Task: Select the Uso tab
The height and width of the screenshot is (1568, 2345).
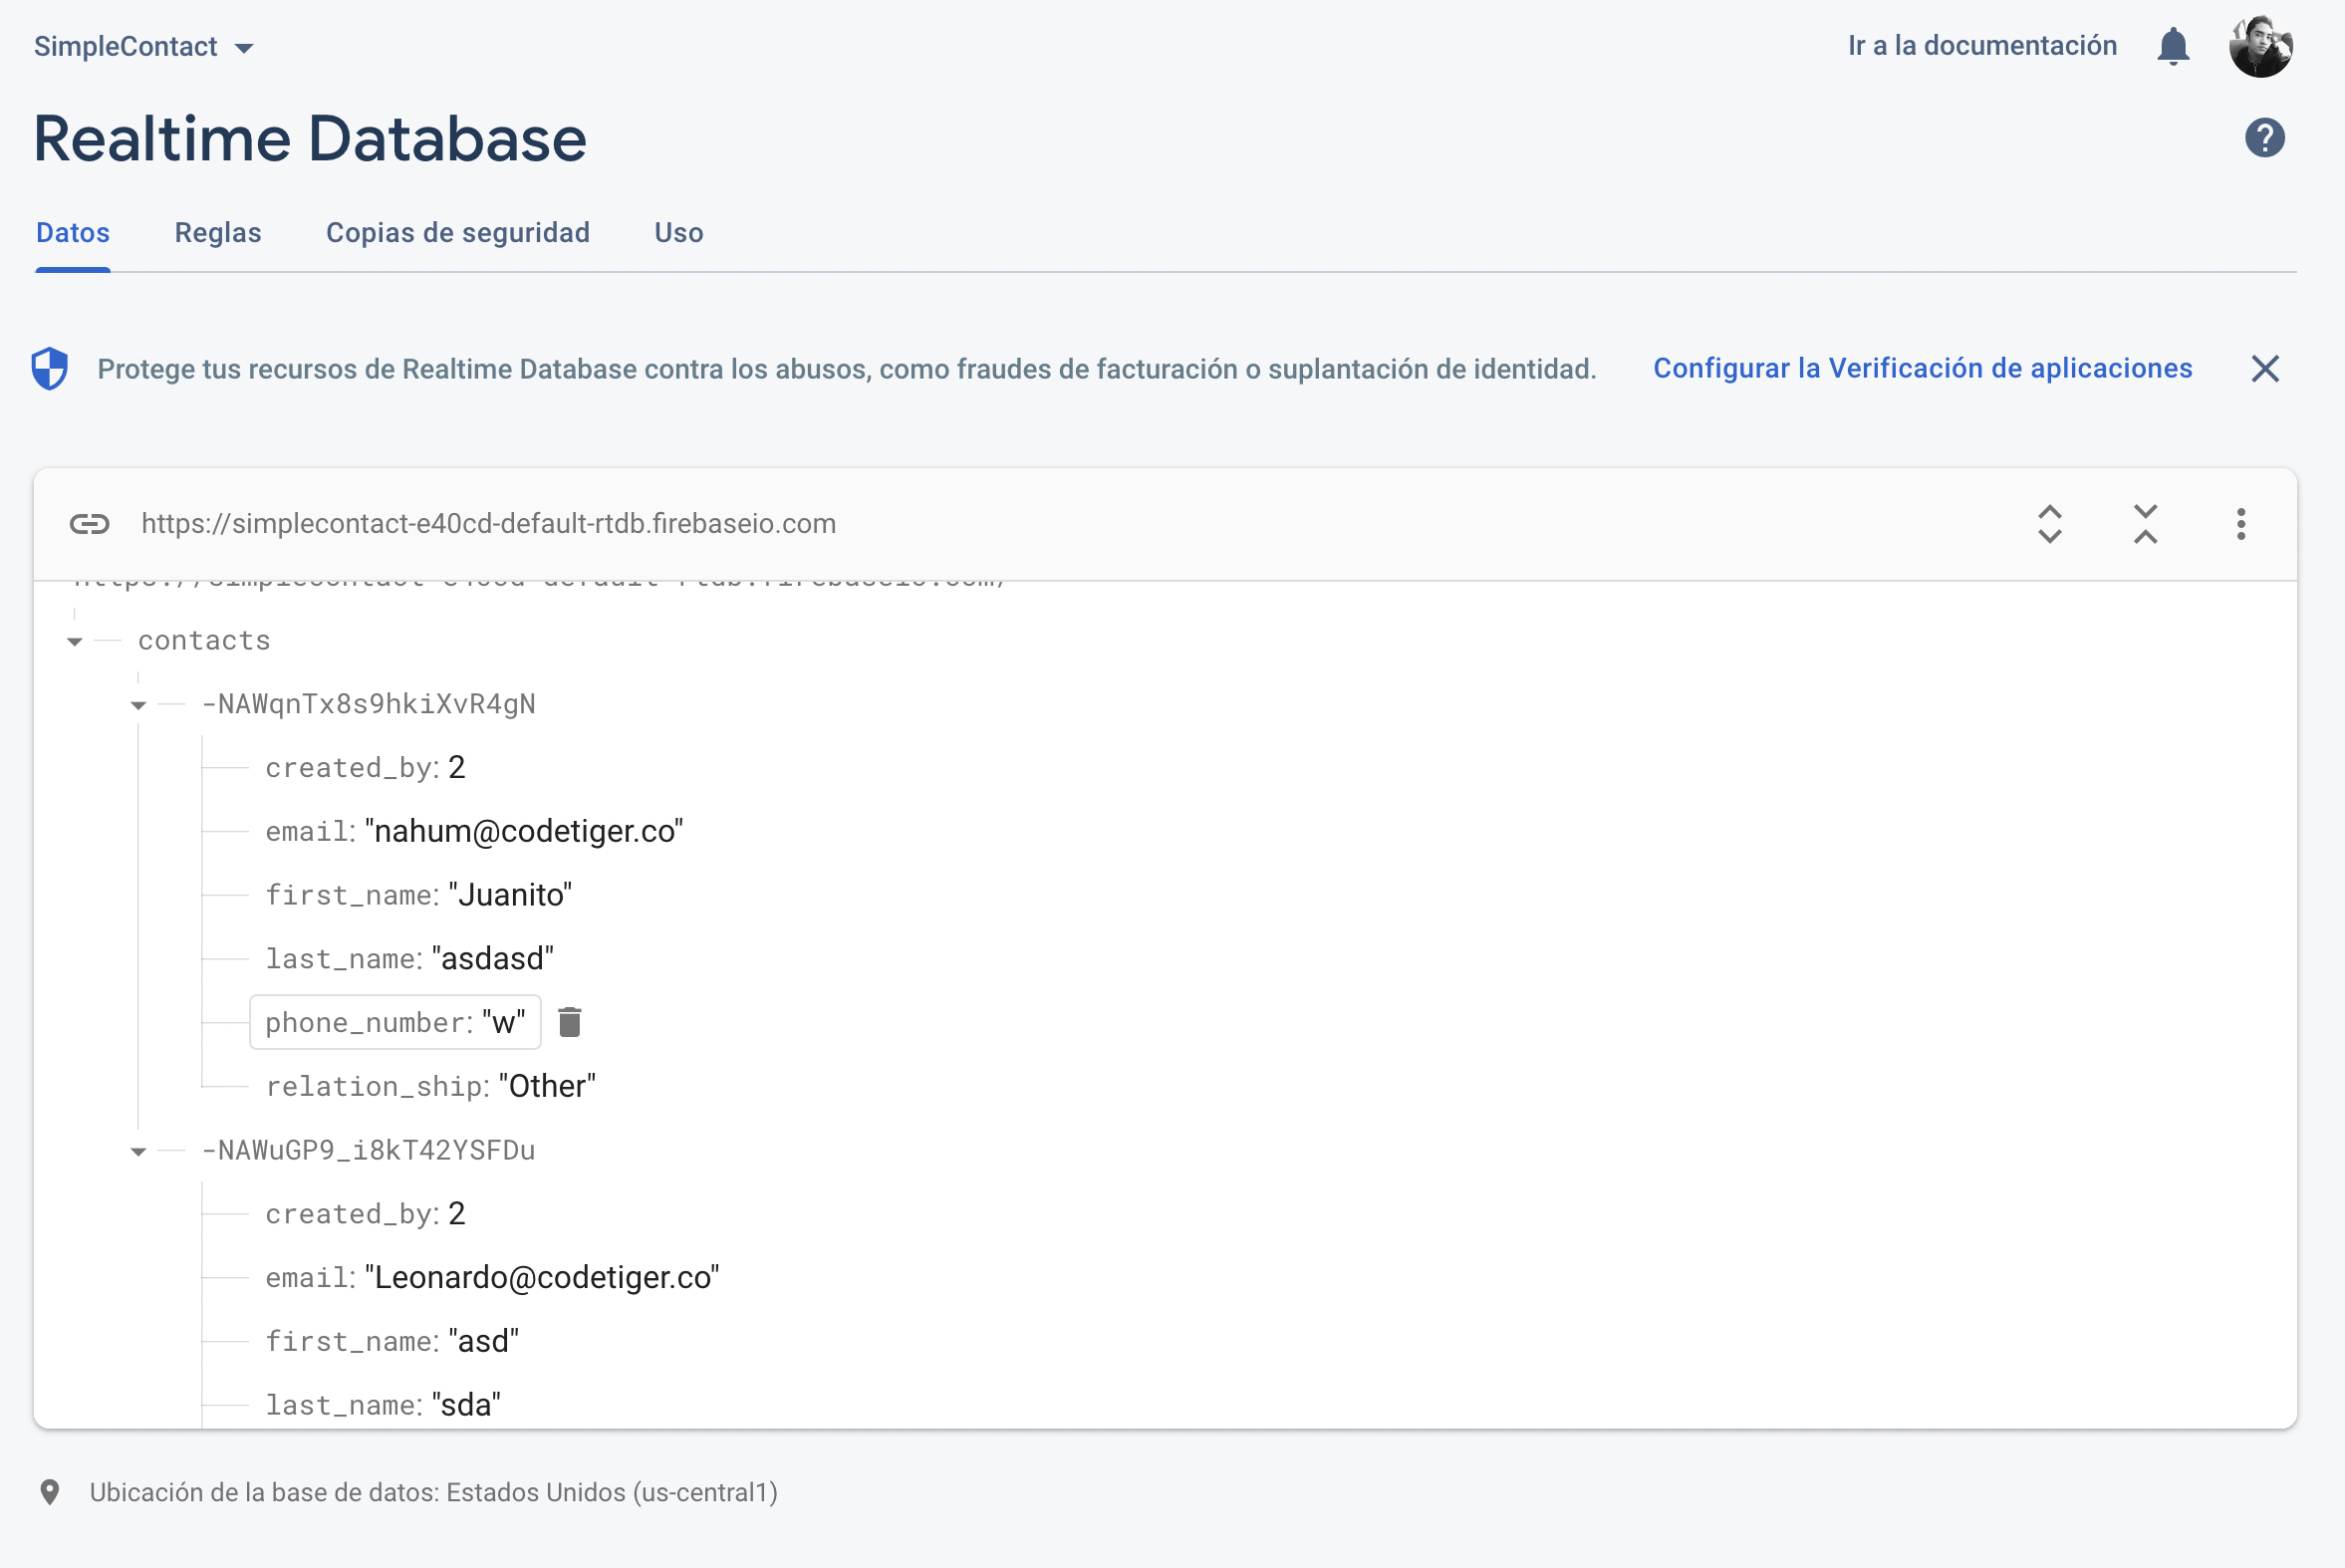Action: click(x=678, y=232)
